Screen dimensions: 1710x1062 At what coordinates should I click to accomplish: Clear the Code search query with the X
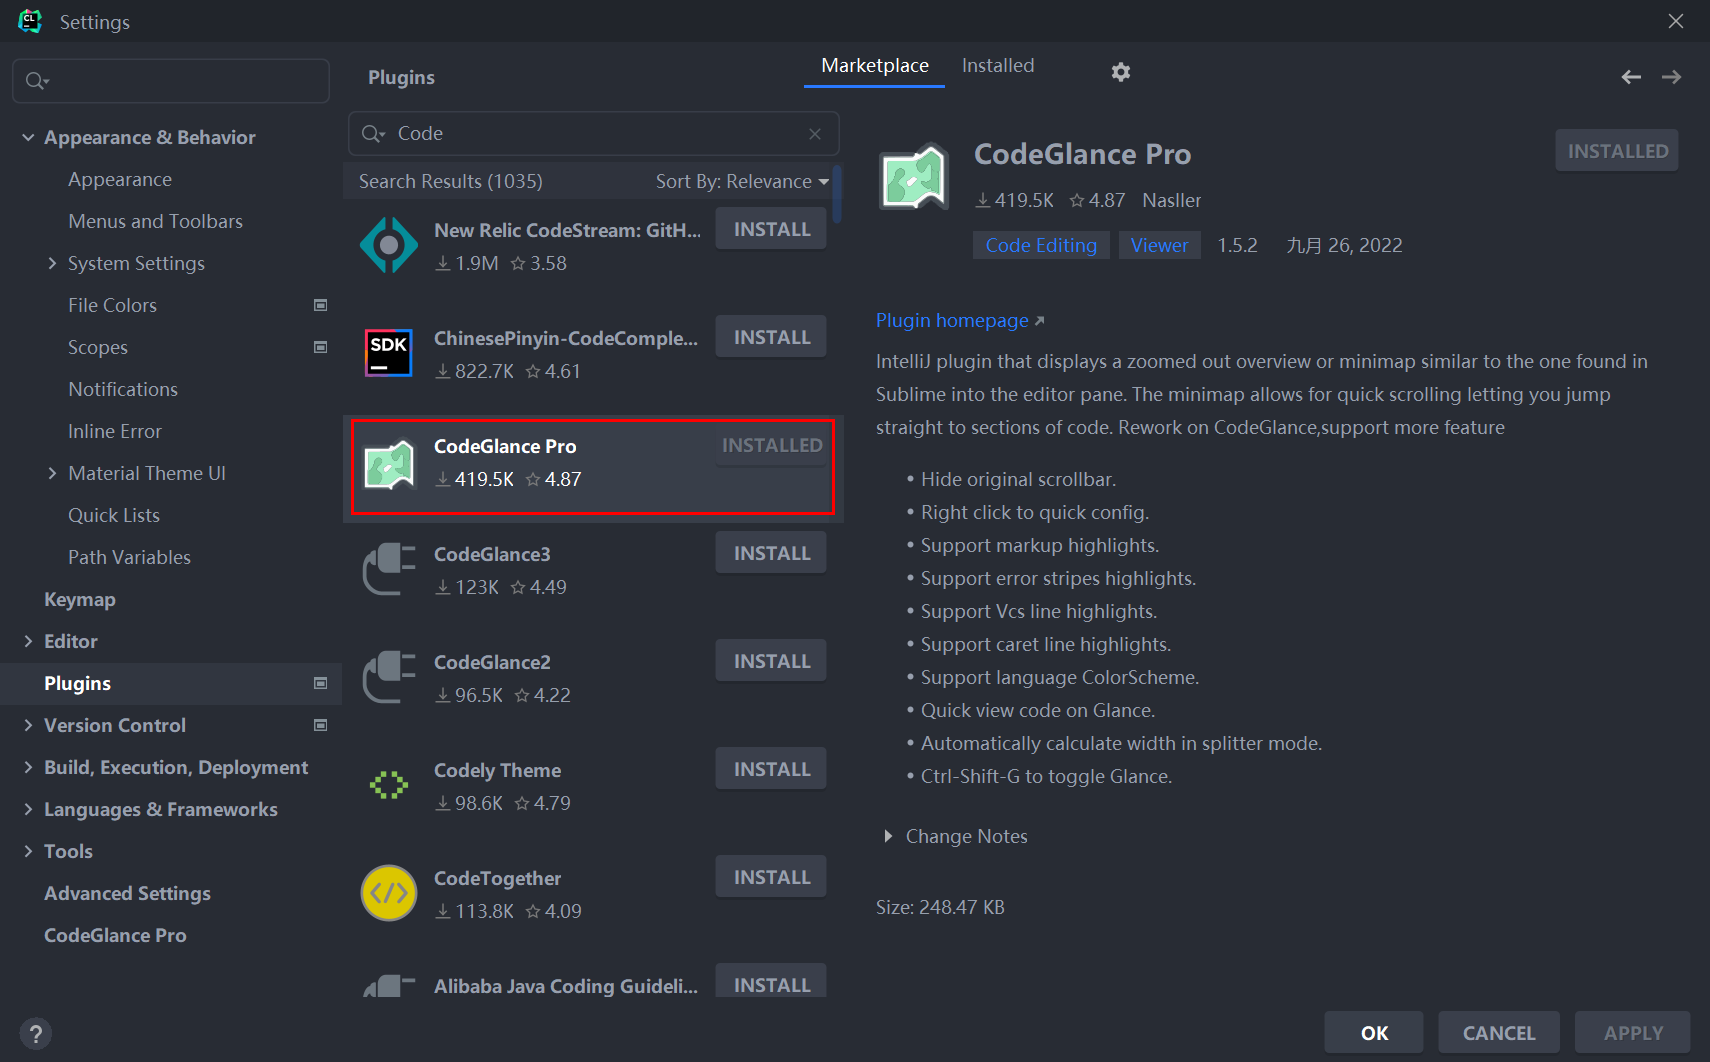(x=815, y=133)
